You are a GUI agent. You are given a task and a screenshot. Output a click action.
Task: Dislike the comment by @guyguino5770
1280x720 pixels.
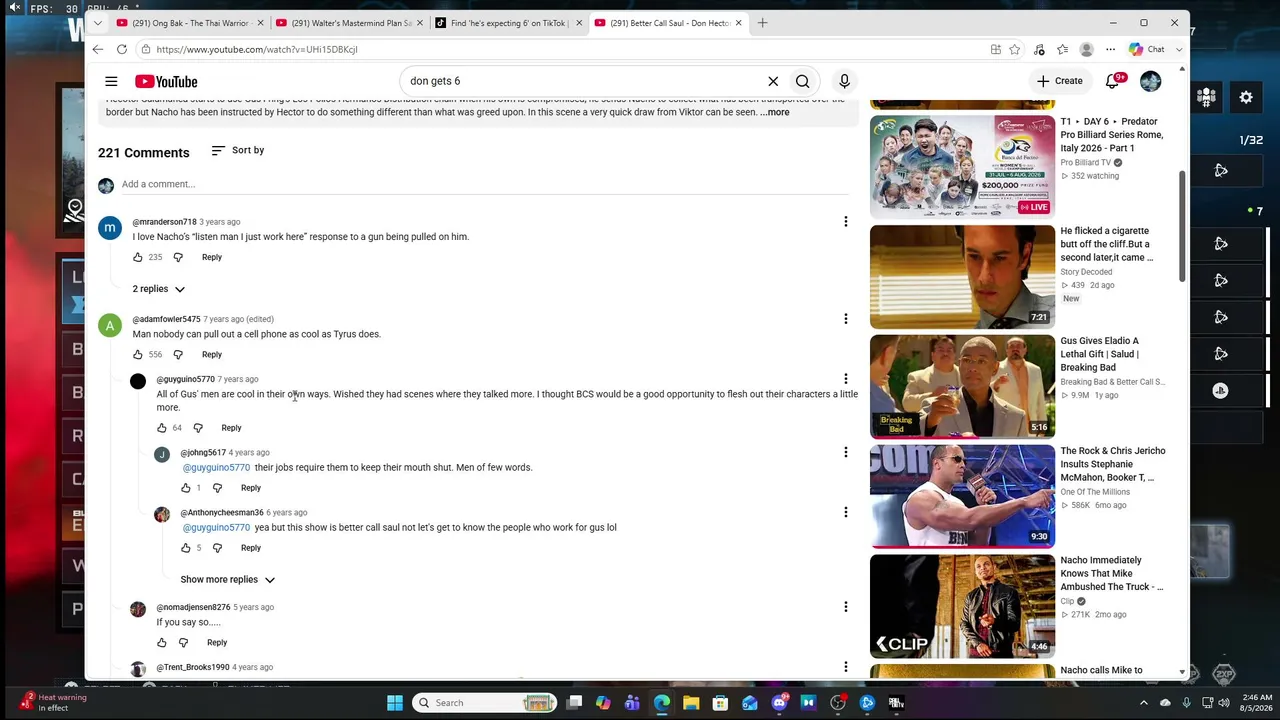click(198, 428)
